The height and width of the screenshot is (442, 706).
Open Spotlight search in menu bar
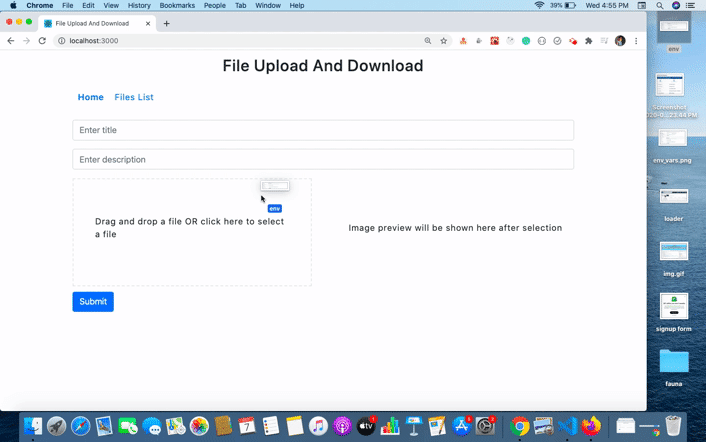pos(660,5)
